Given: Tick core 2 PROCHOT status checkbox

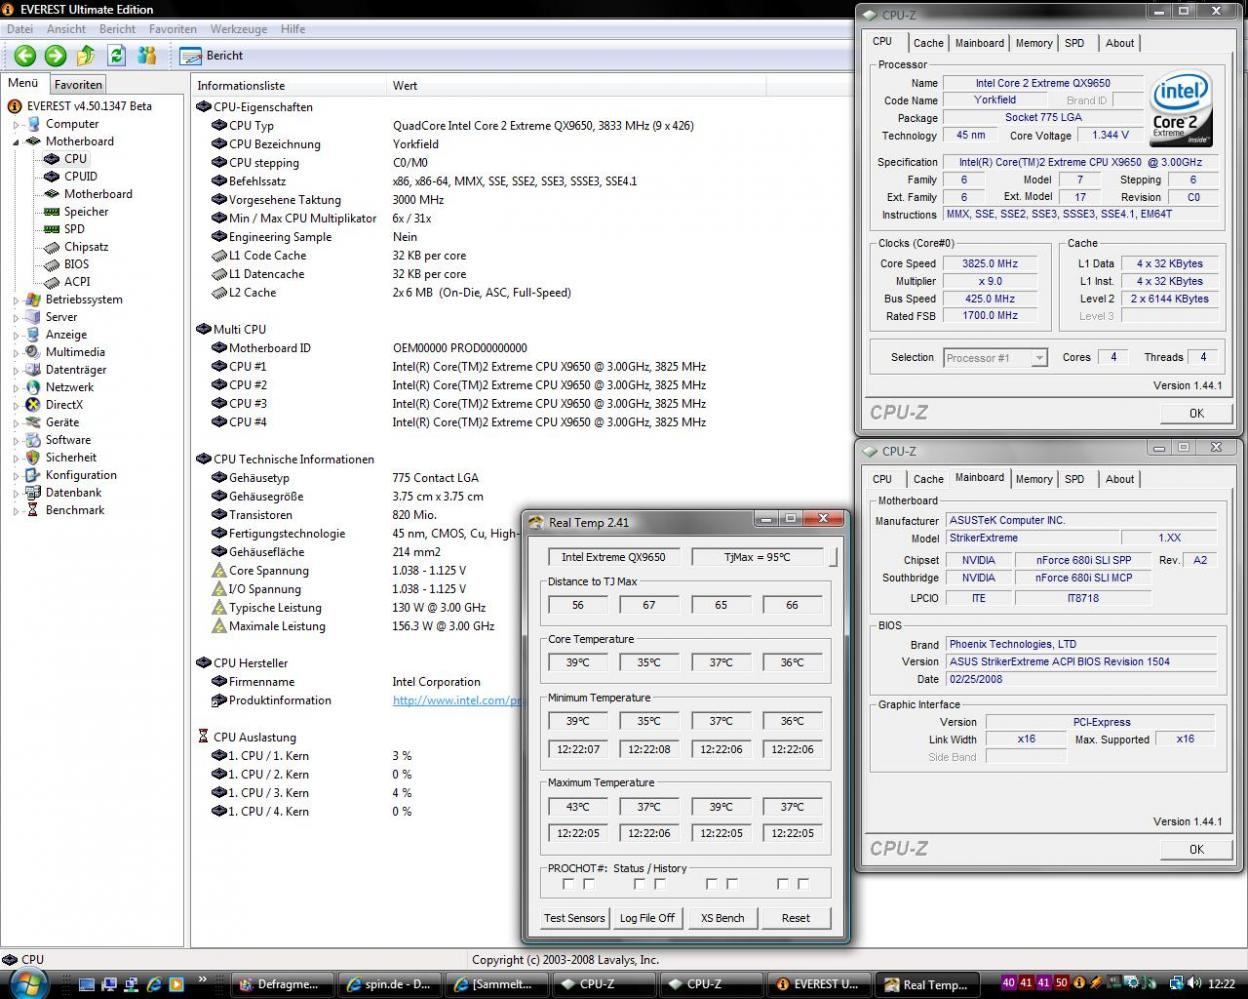Looking at the screenshot, I should coord(639,884).
